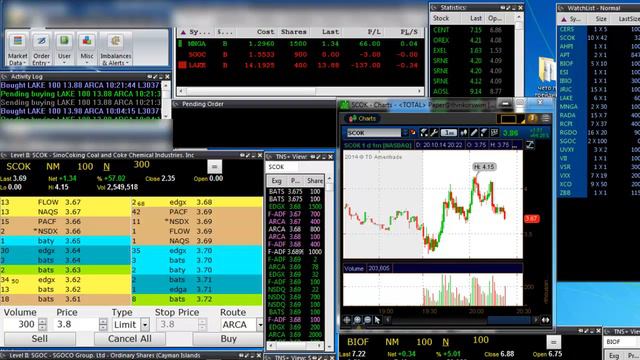The width and height of the screenshot is (640, 360).
Task: Click the equals button in BIOF Level II header
Action: (553, 342)
